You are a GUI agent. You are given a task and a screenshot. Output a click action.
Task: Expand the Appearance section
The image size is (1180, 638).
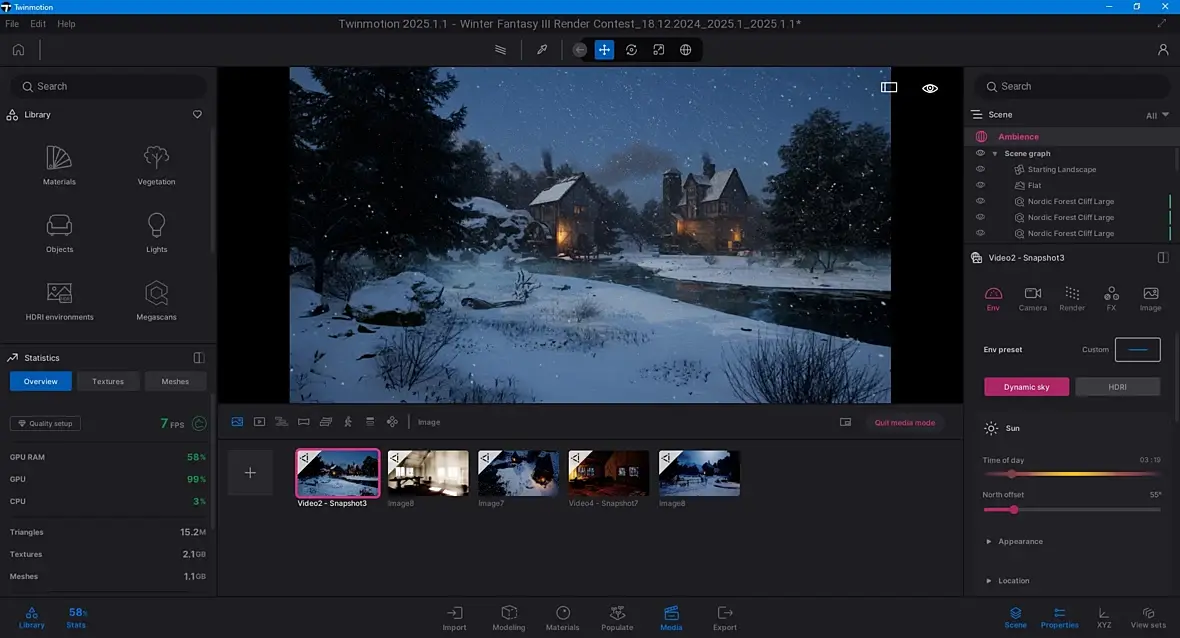1018,541
